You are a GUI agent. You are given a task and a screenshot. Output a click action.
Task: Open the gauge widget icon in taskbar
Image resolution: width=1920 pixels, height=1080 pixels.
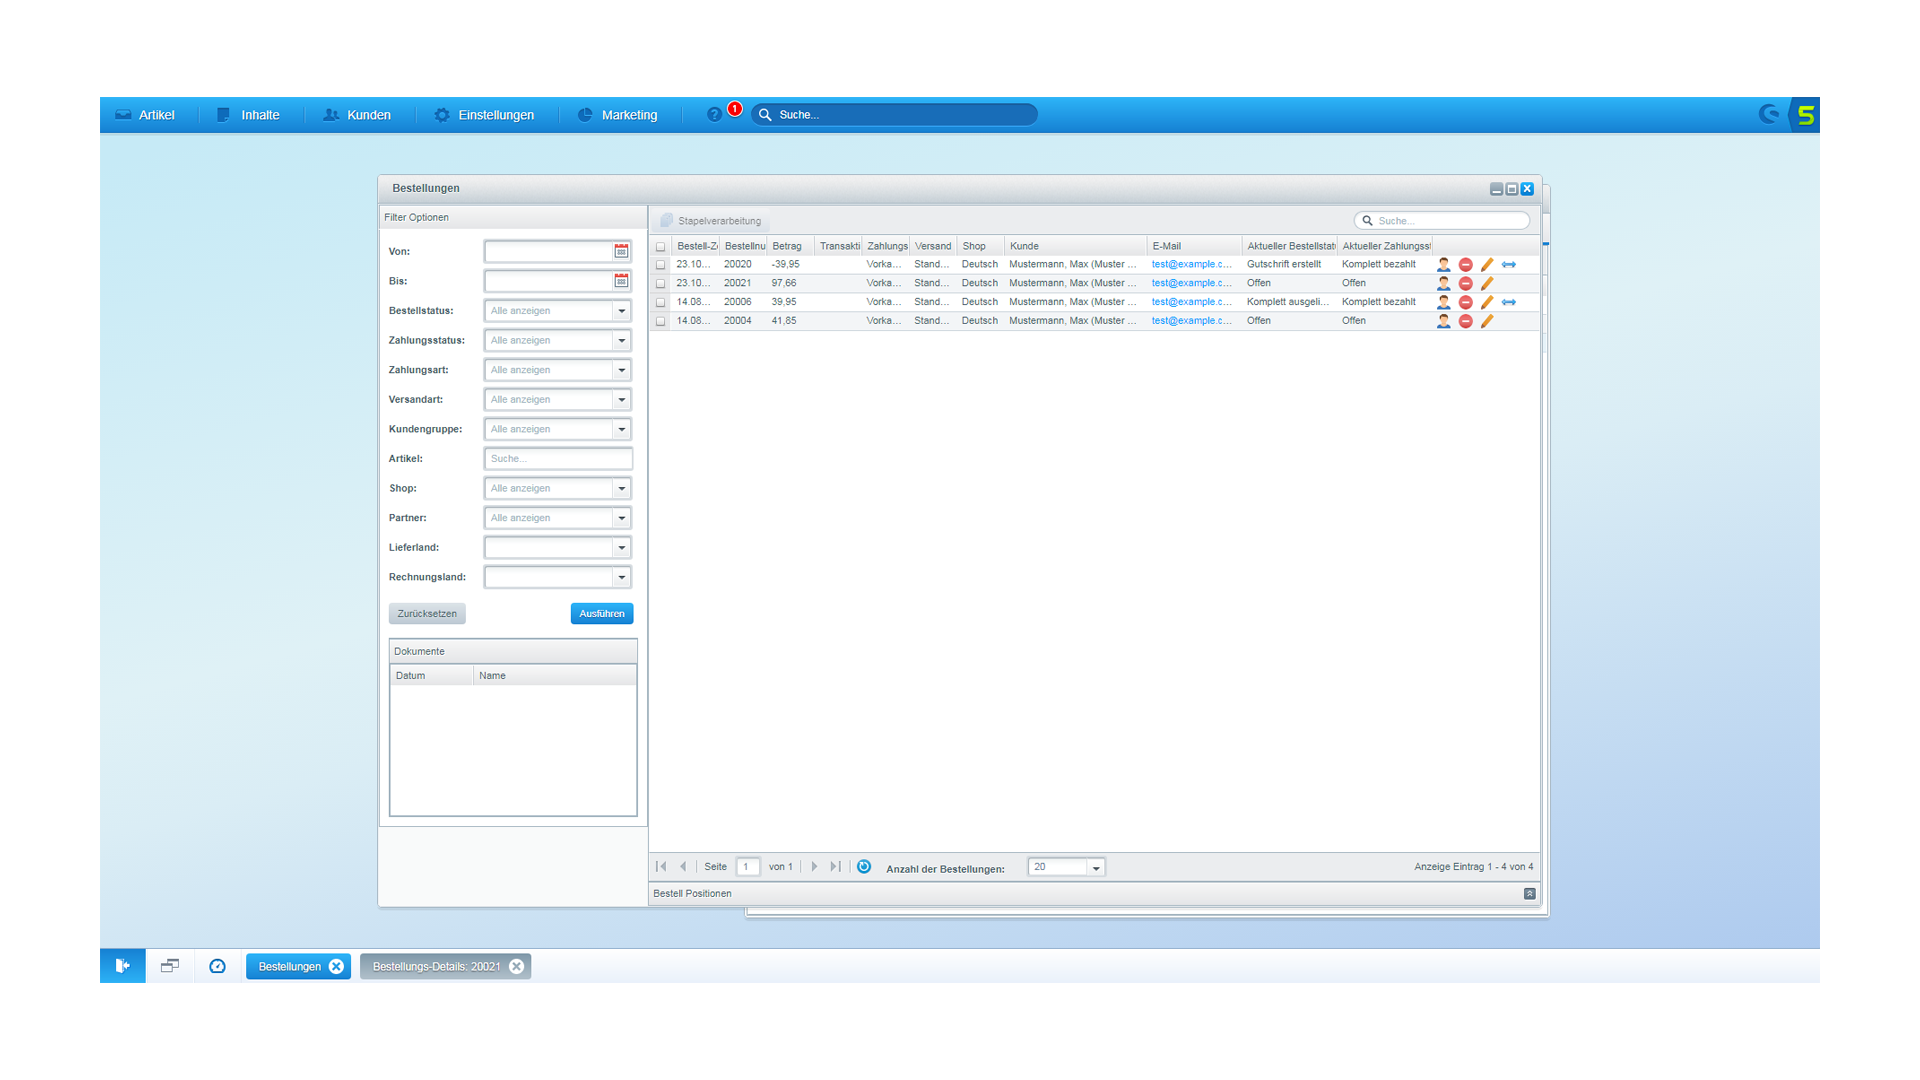point(217,966)
